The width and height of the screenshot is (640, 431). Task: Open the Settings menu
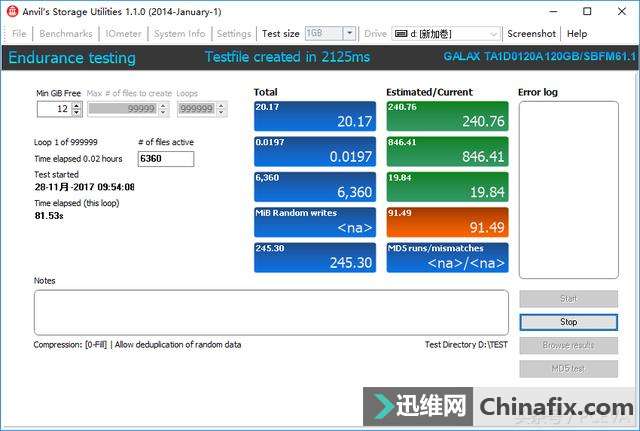[234, 34]
